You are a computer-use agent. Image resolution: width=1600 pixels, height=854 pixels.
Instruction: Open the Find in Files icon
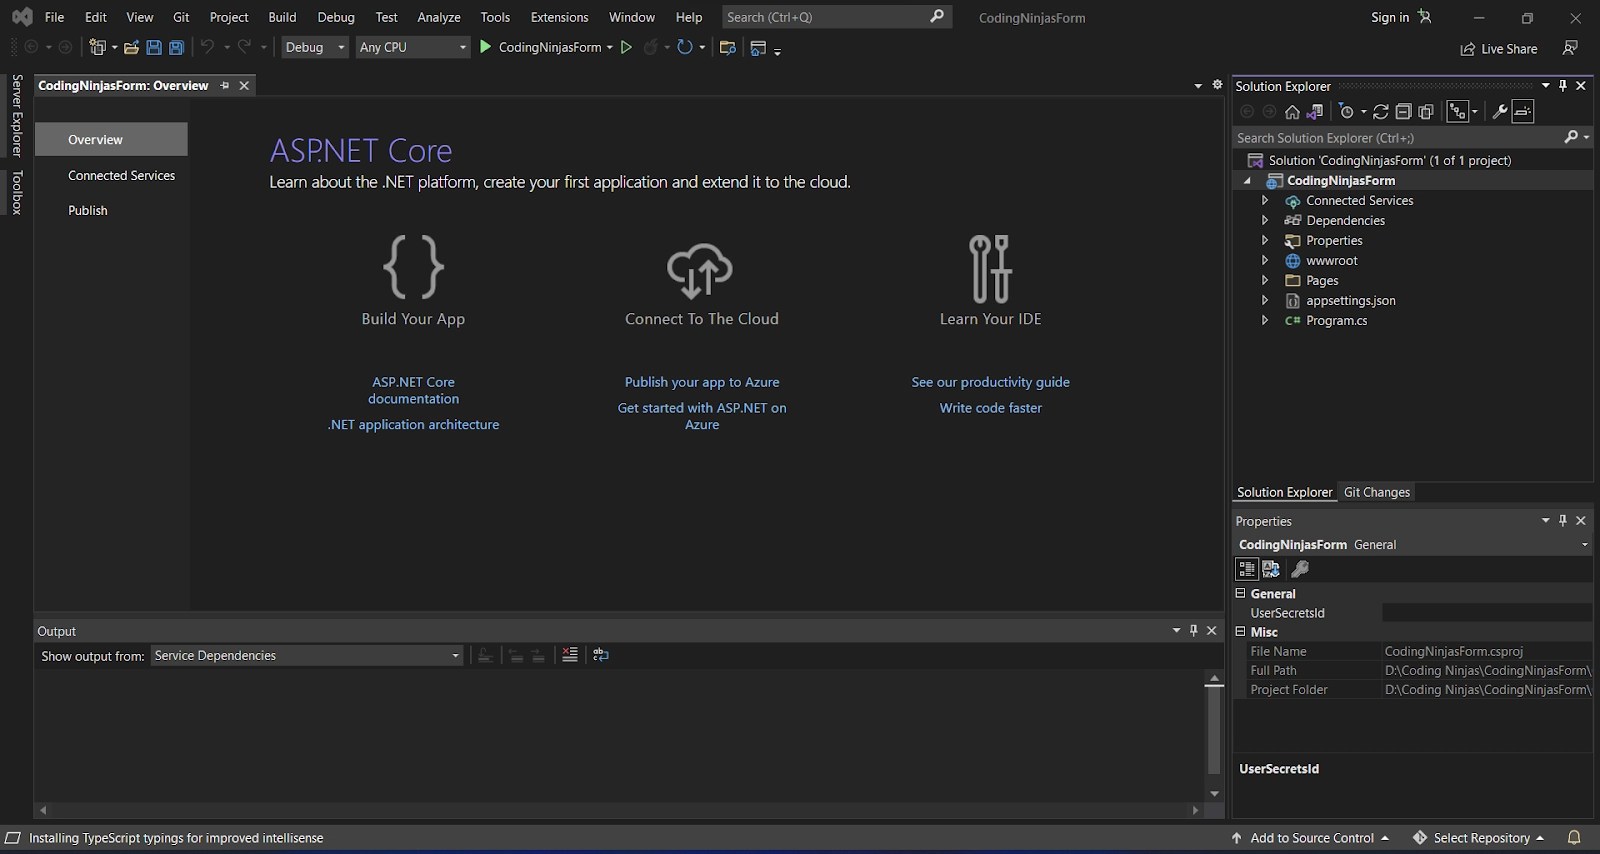tap(728, 47)
